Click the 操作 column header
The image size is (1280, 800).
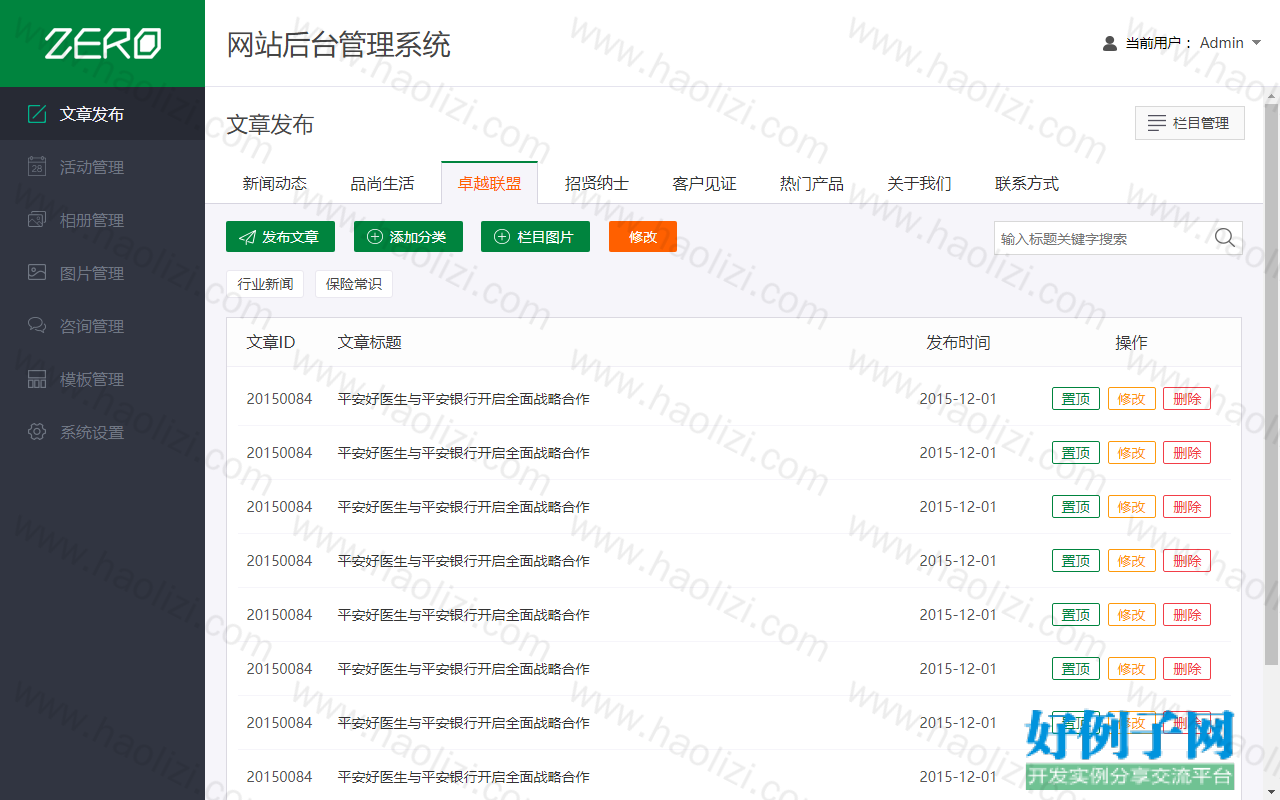click(1131, 342)
